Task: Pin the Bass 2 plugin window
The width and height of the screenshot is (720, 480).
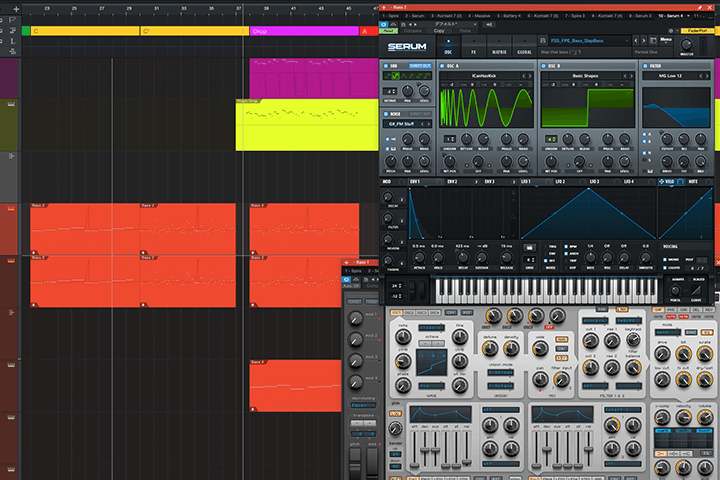Action: click(x=699, y=7)
